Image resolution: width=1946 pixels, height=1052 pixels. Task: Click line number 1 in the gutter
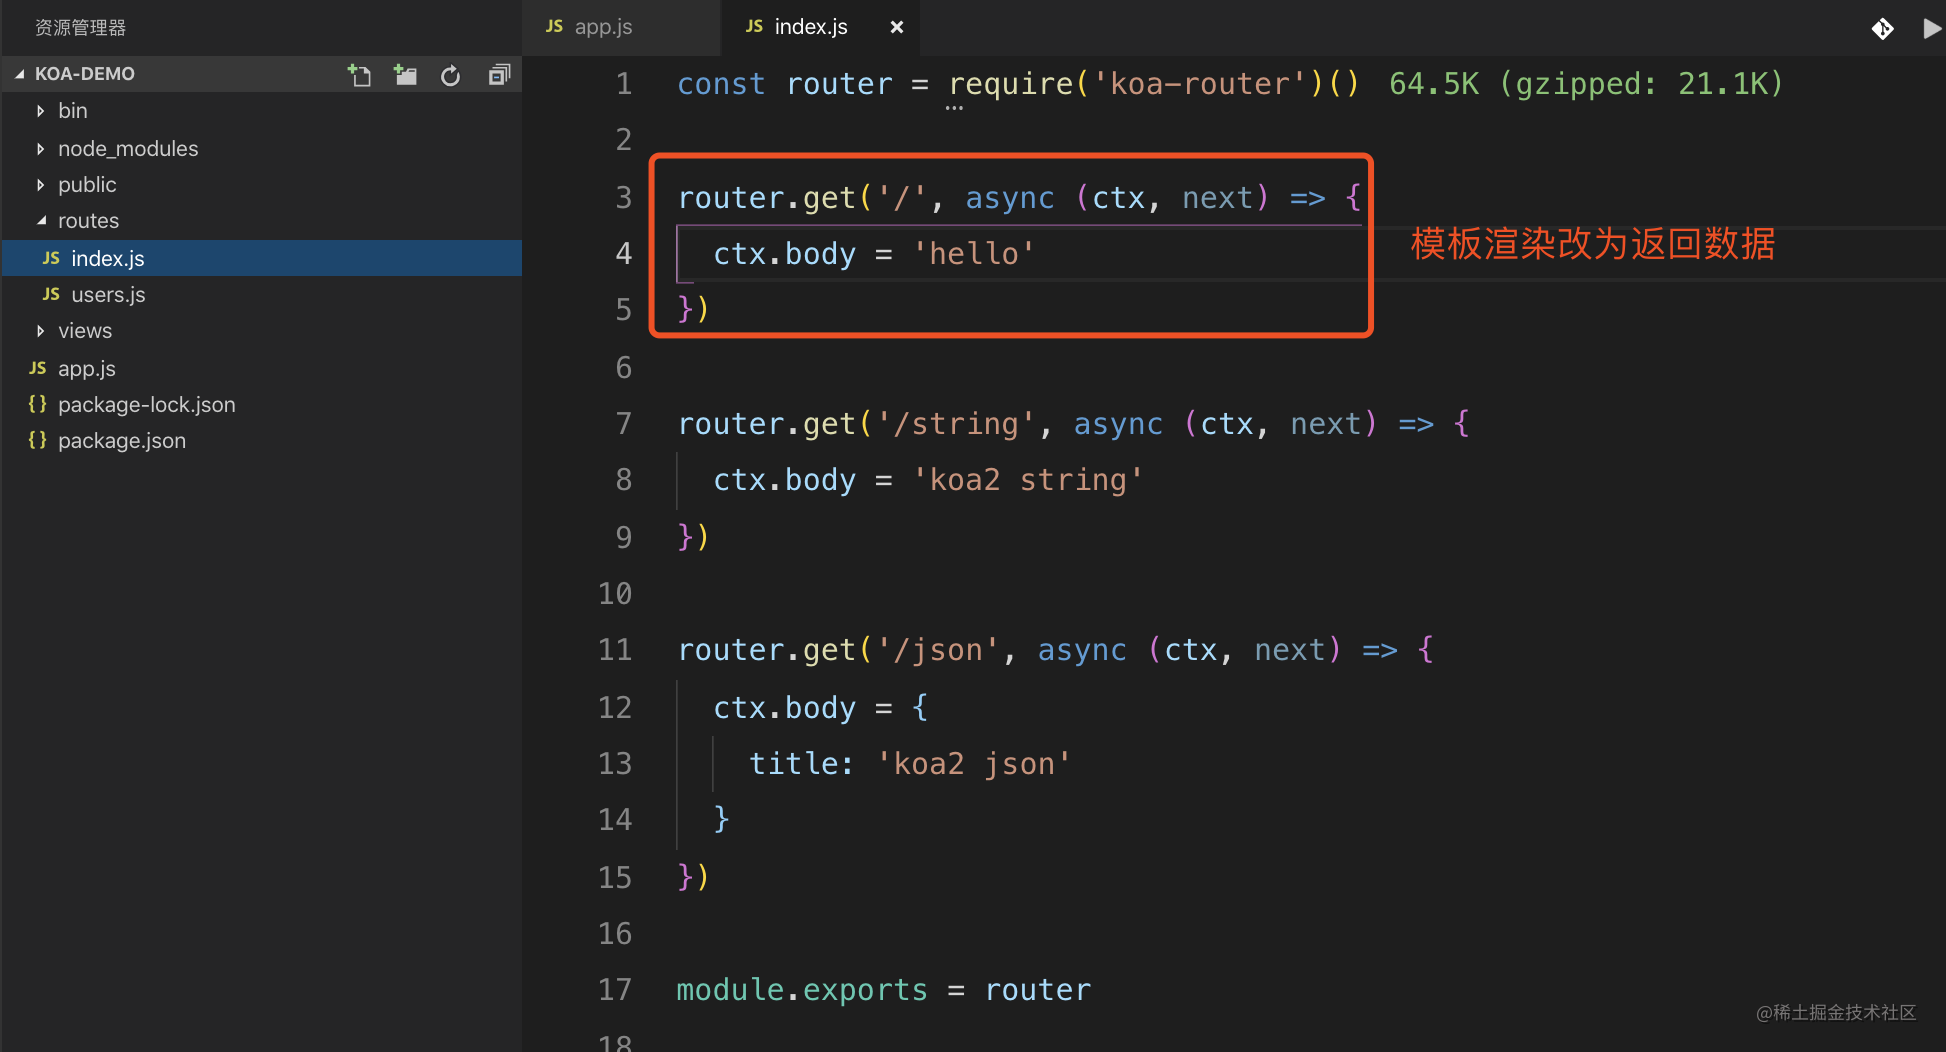point(624,84)
